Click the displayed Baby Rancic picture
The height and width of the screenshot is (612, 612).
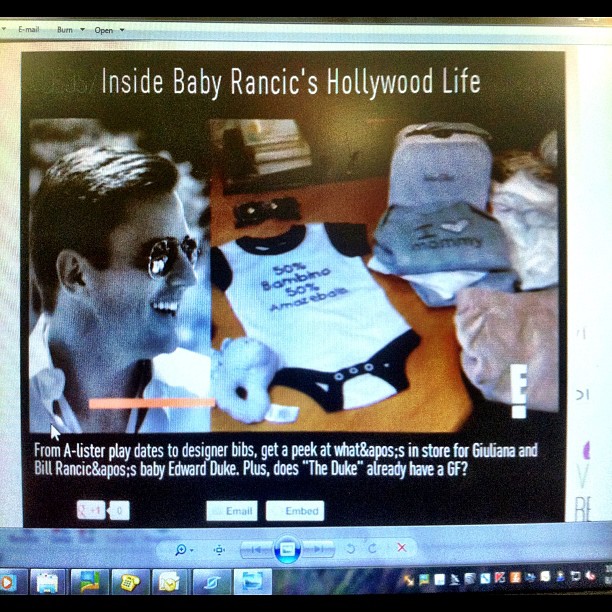click(294, 289)
